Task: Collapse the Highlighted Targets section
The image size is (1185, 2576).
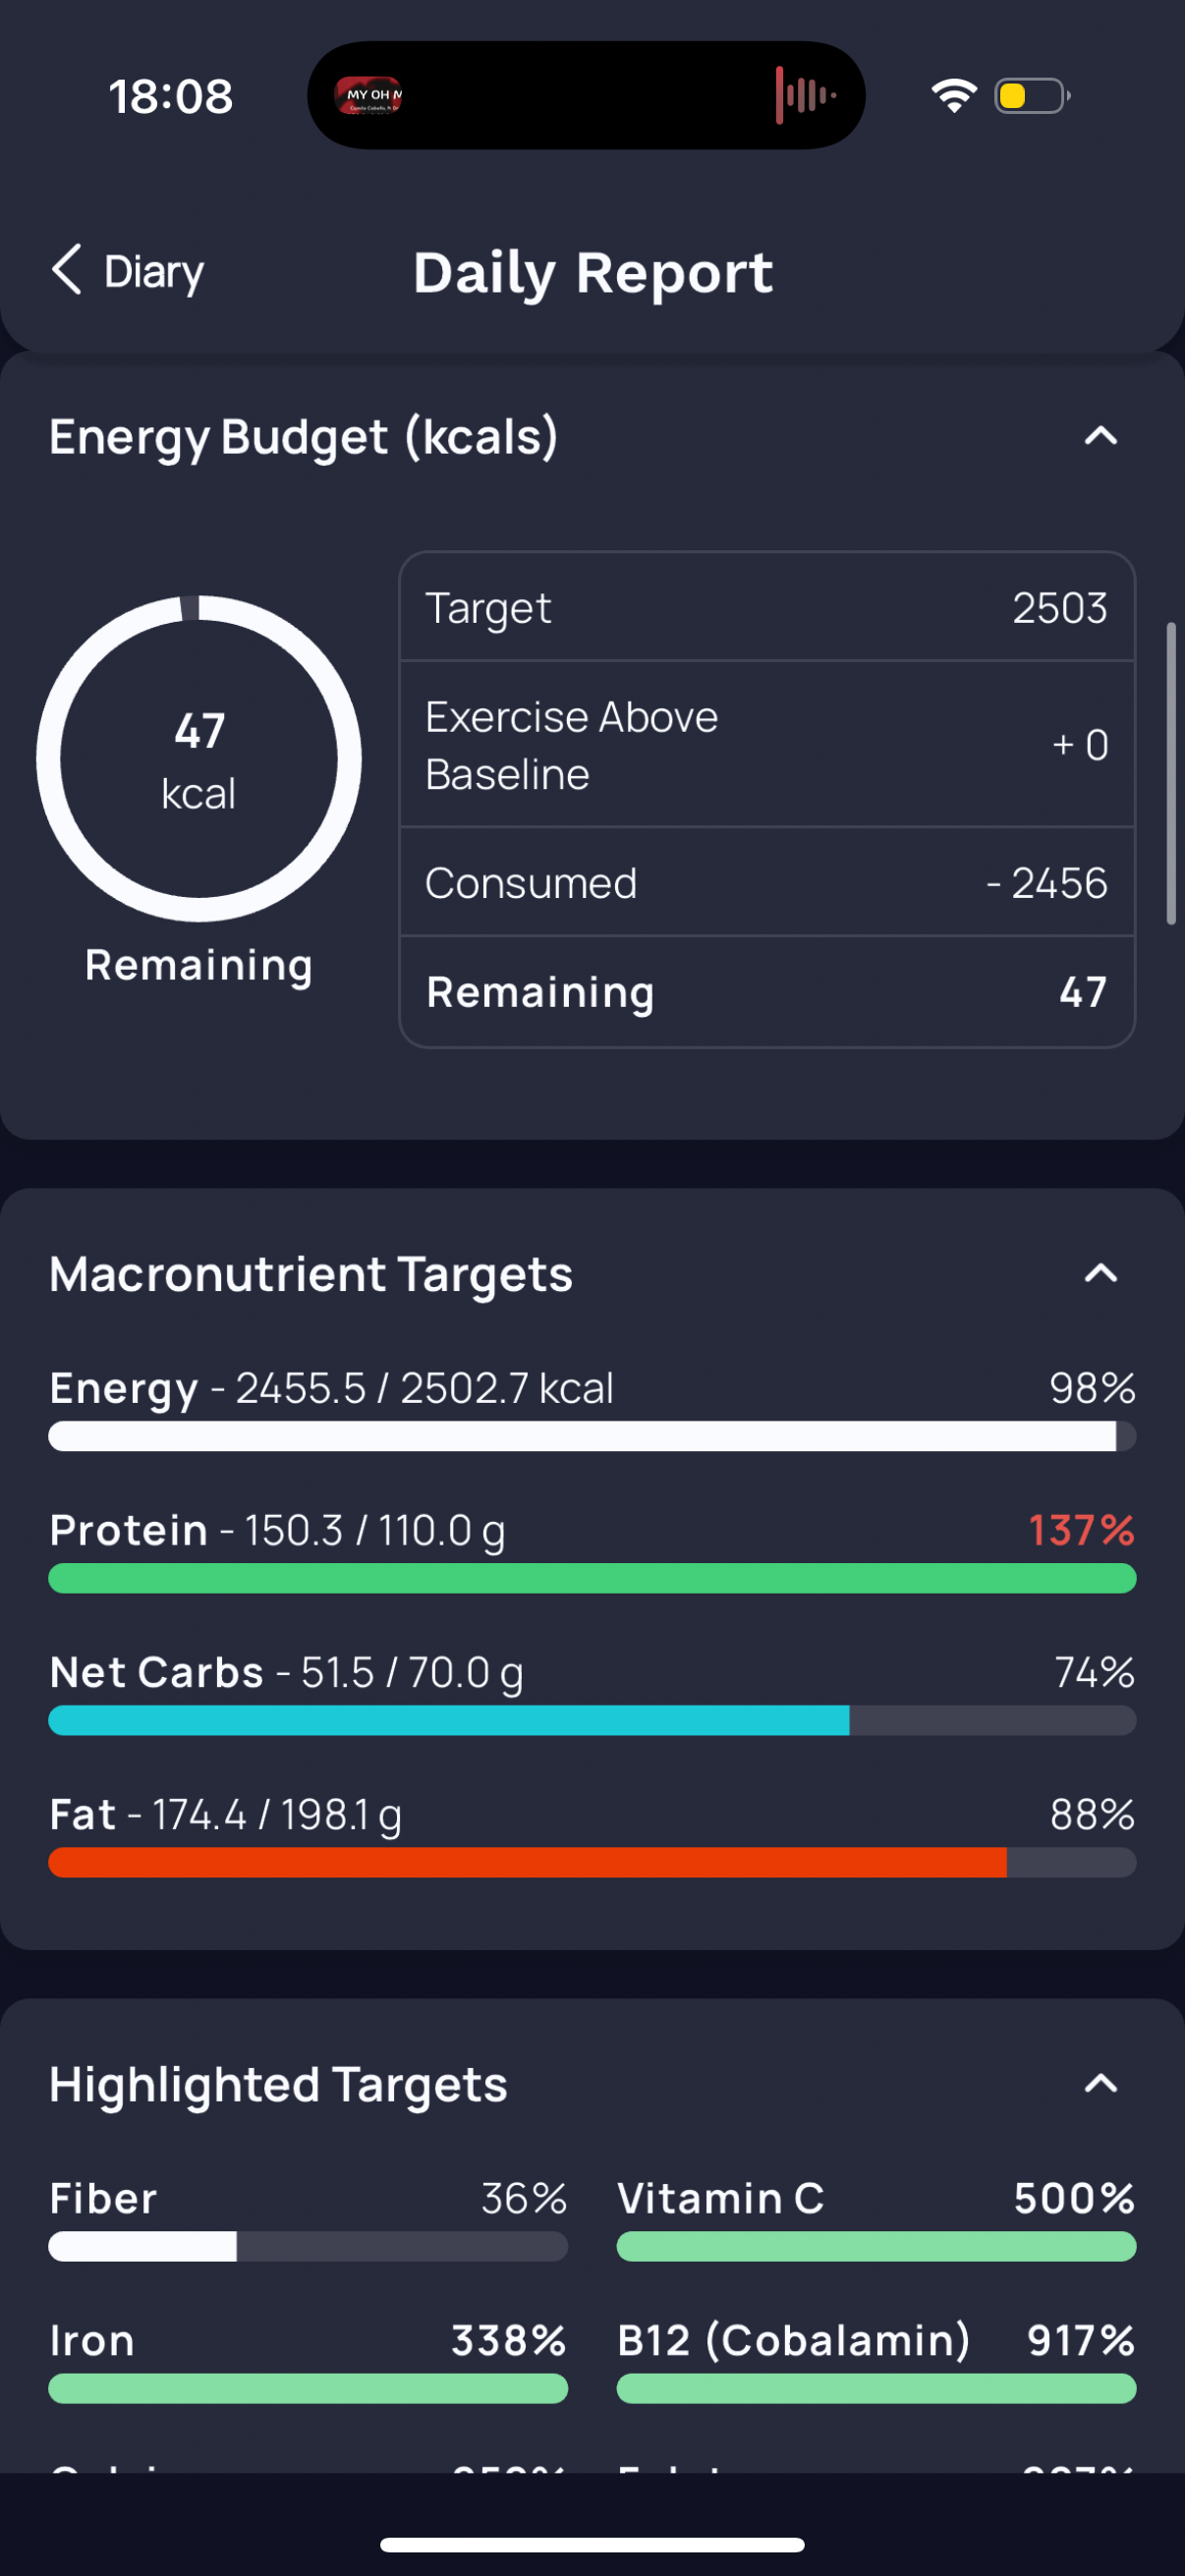Action: pyautogui.click(x=1100, y=2083)
